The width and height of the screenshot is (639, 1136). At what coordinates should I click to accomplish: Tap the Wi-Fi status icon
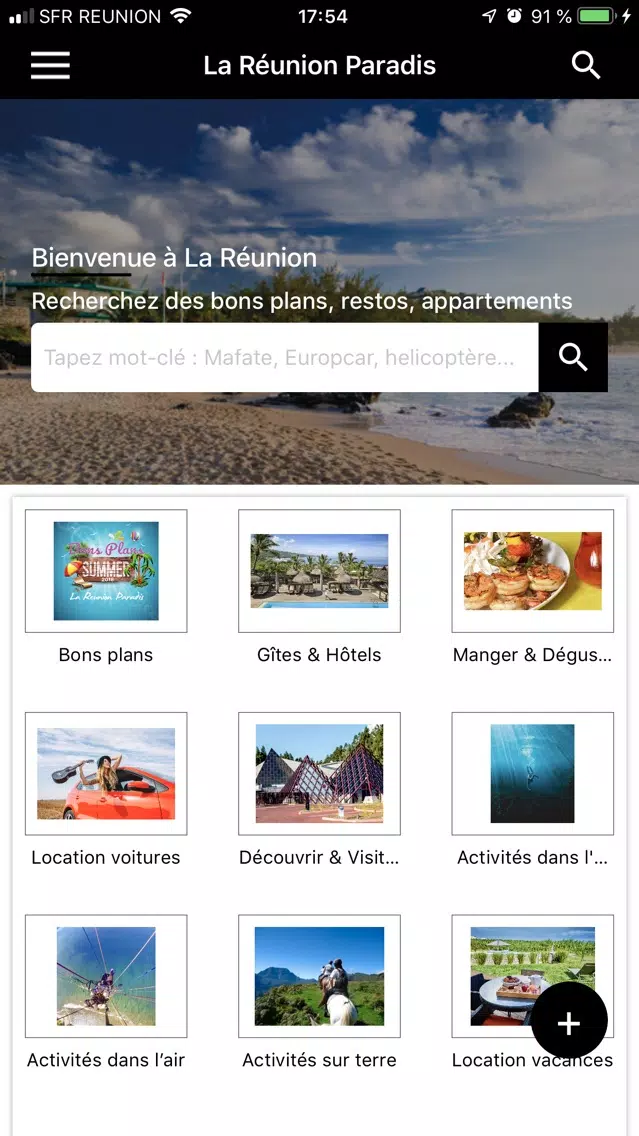180,16
